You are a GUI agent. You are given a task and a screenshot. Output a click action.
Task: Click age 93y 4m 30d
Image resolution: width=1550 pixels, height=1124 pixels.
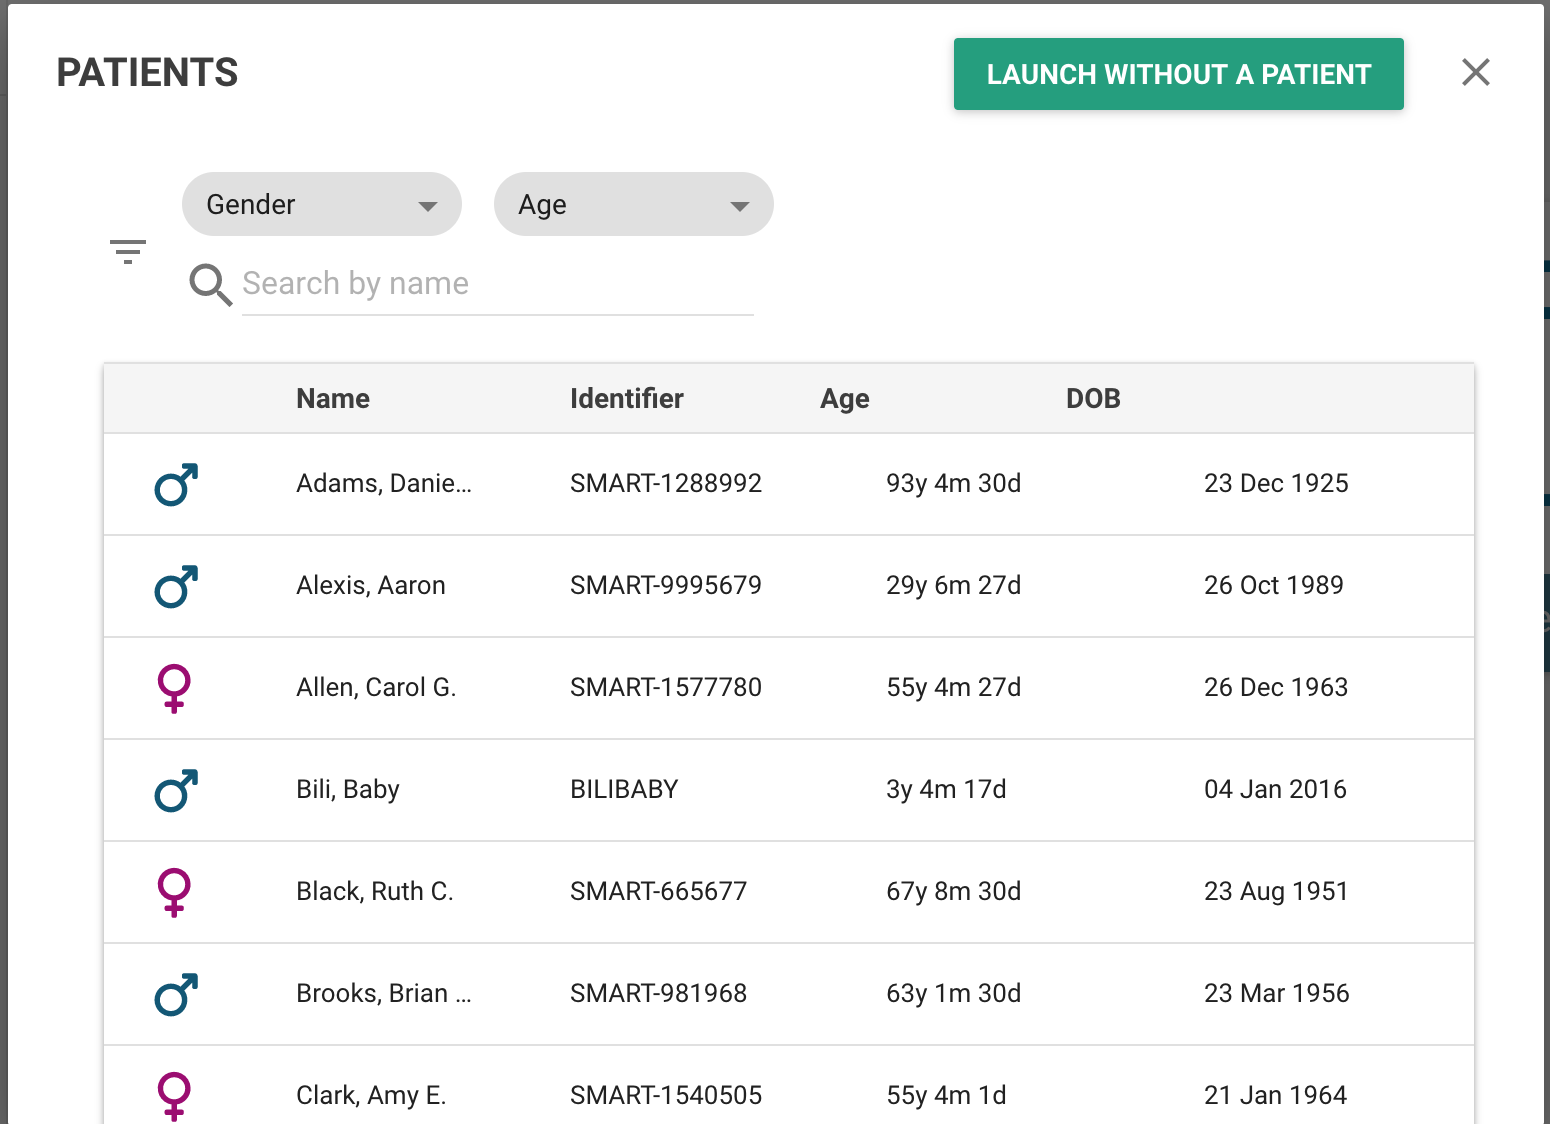click(954, 484)
